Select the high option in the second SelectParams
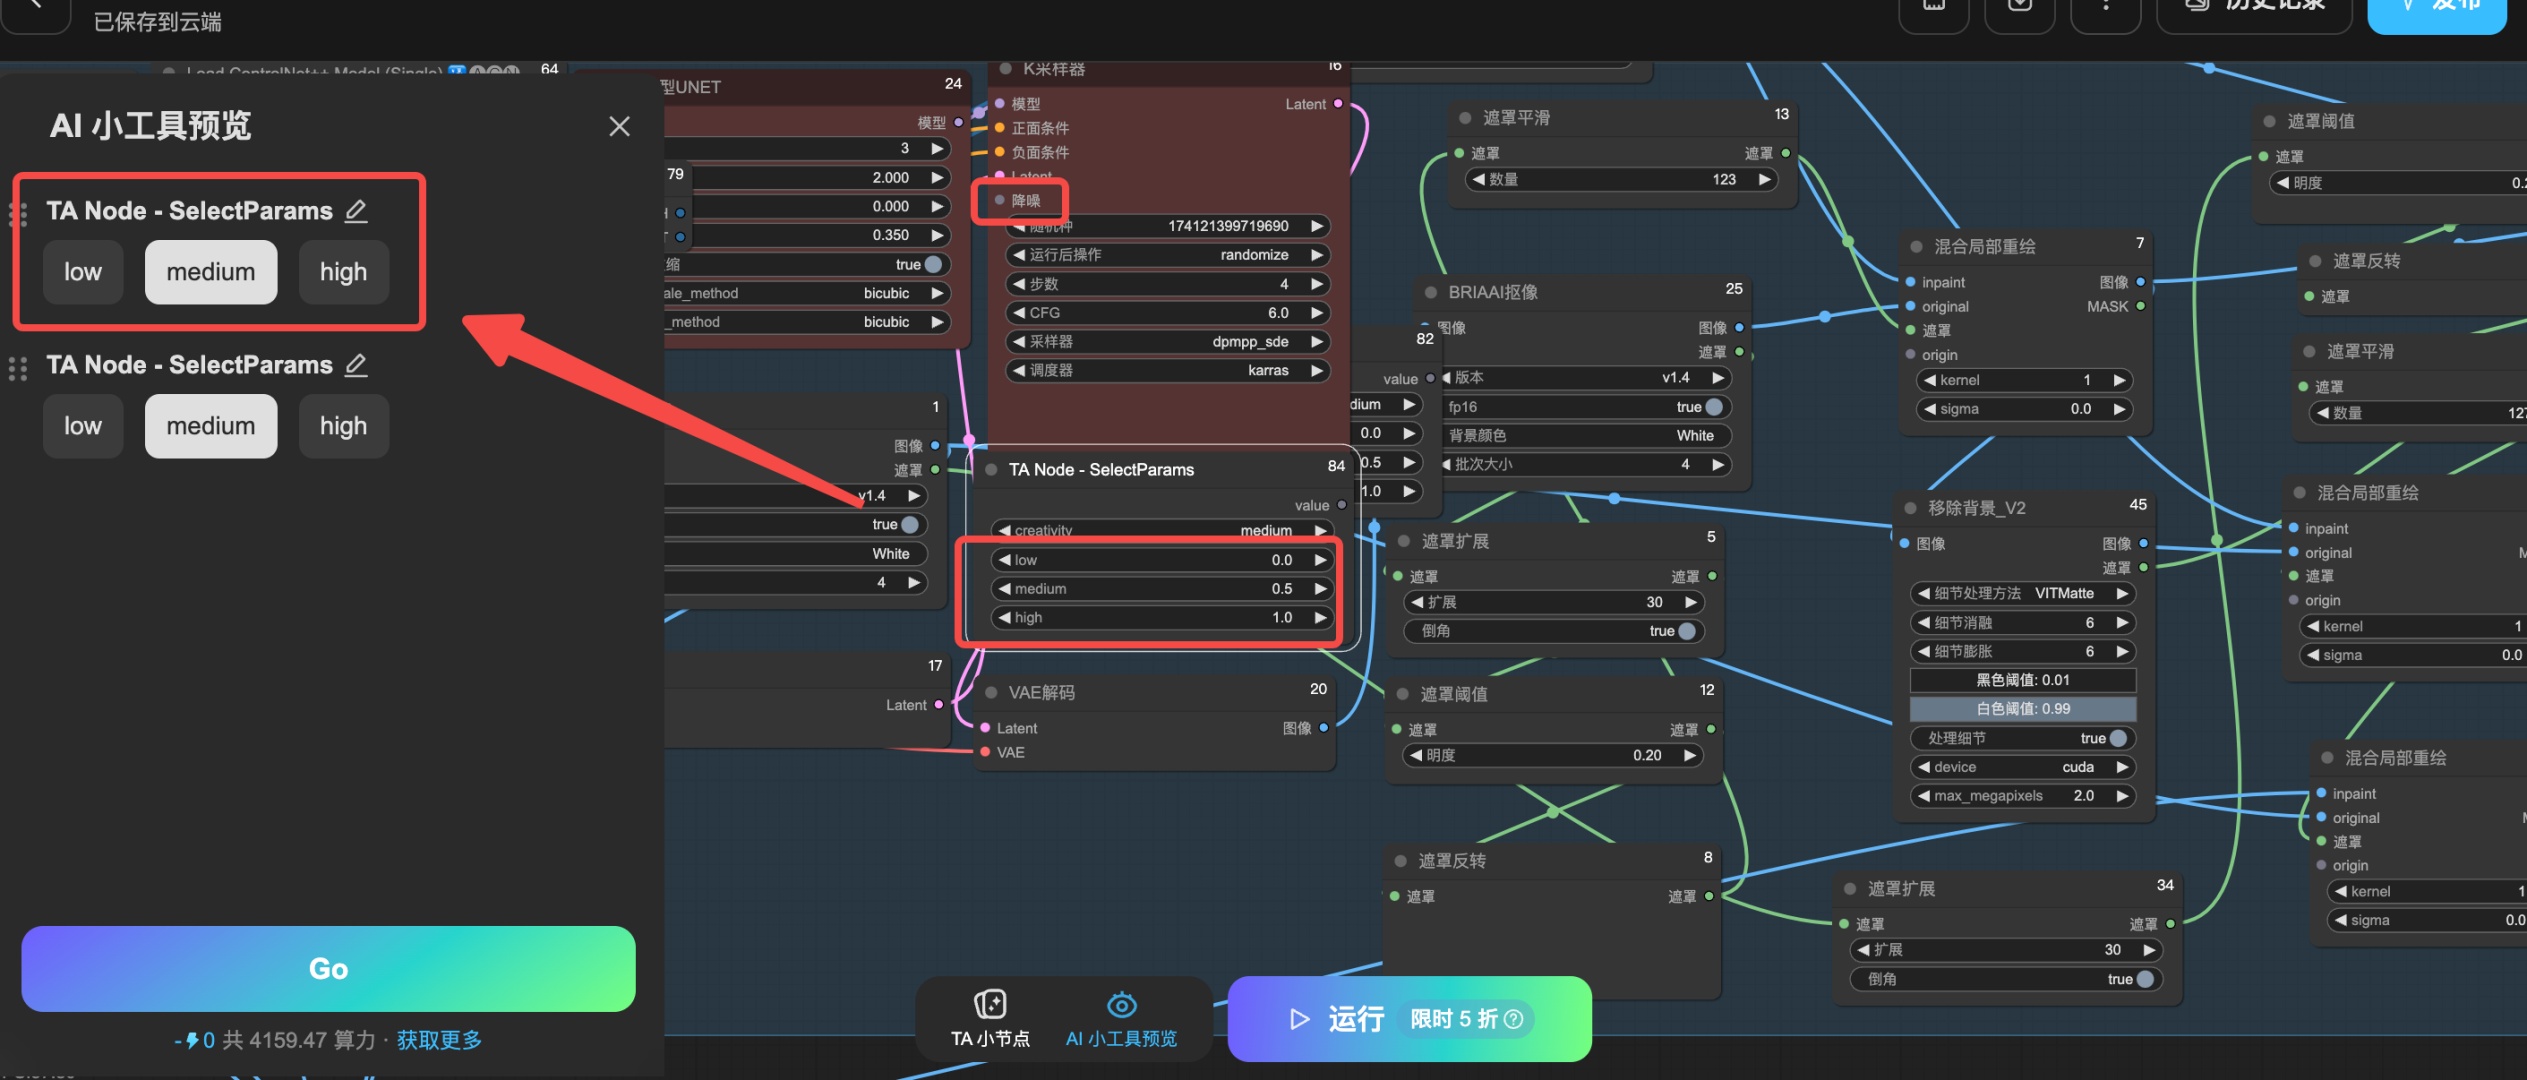2527x1080 pixels. click(343, 426)
